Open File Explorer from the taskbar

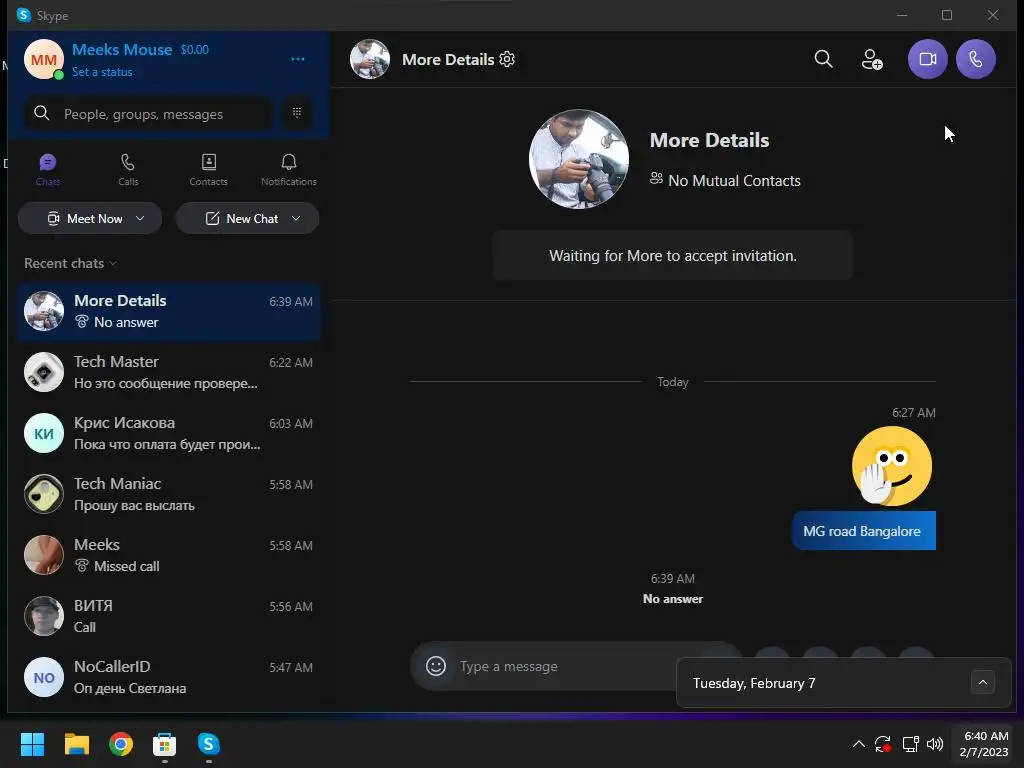click(76, 743)
